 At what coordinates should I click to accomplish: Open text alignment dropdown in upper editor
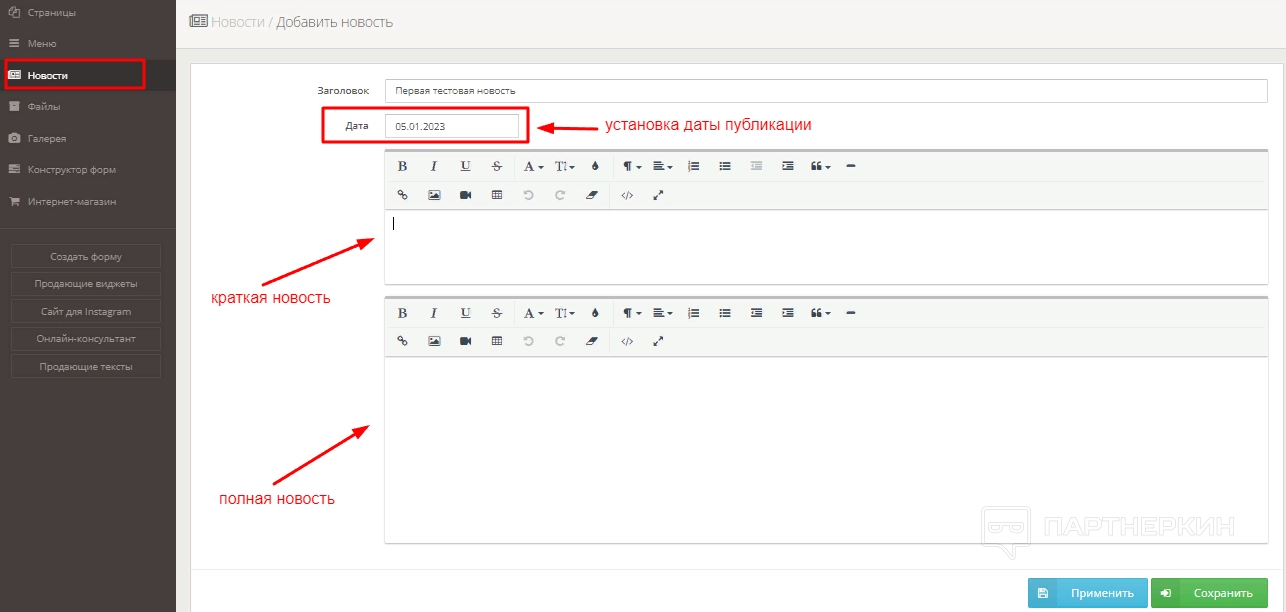[663, 166]
